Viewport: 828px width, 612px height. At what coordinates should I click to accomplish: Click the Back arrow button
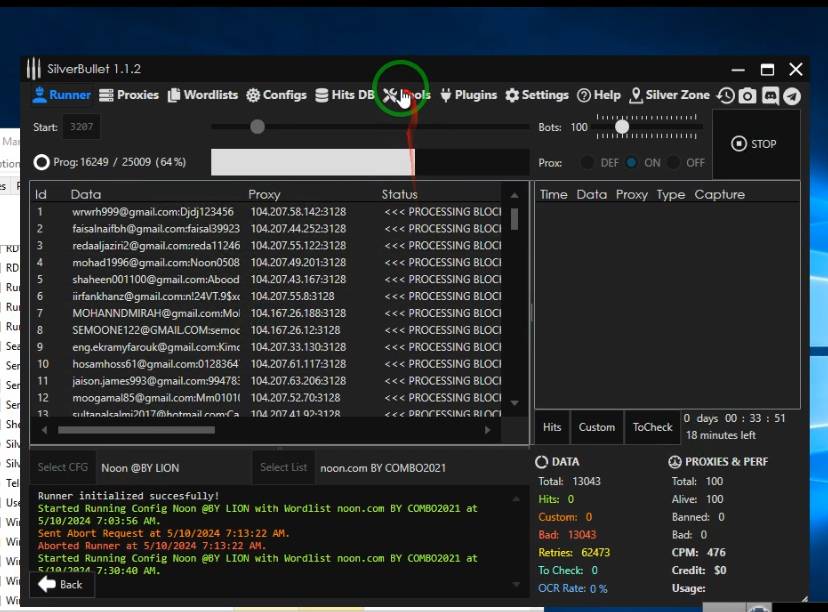(x=62, y=585)
